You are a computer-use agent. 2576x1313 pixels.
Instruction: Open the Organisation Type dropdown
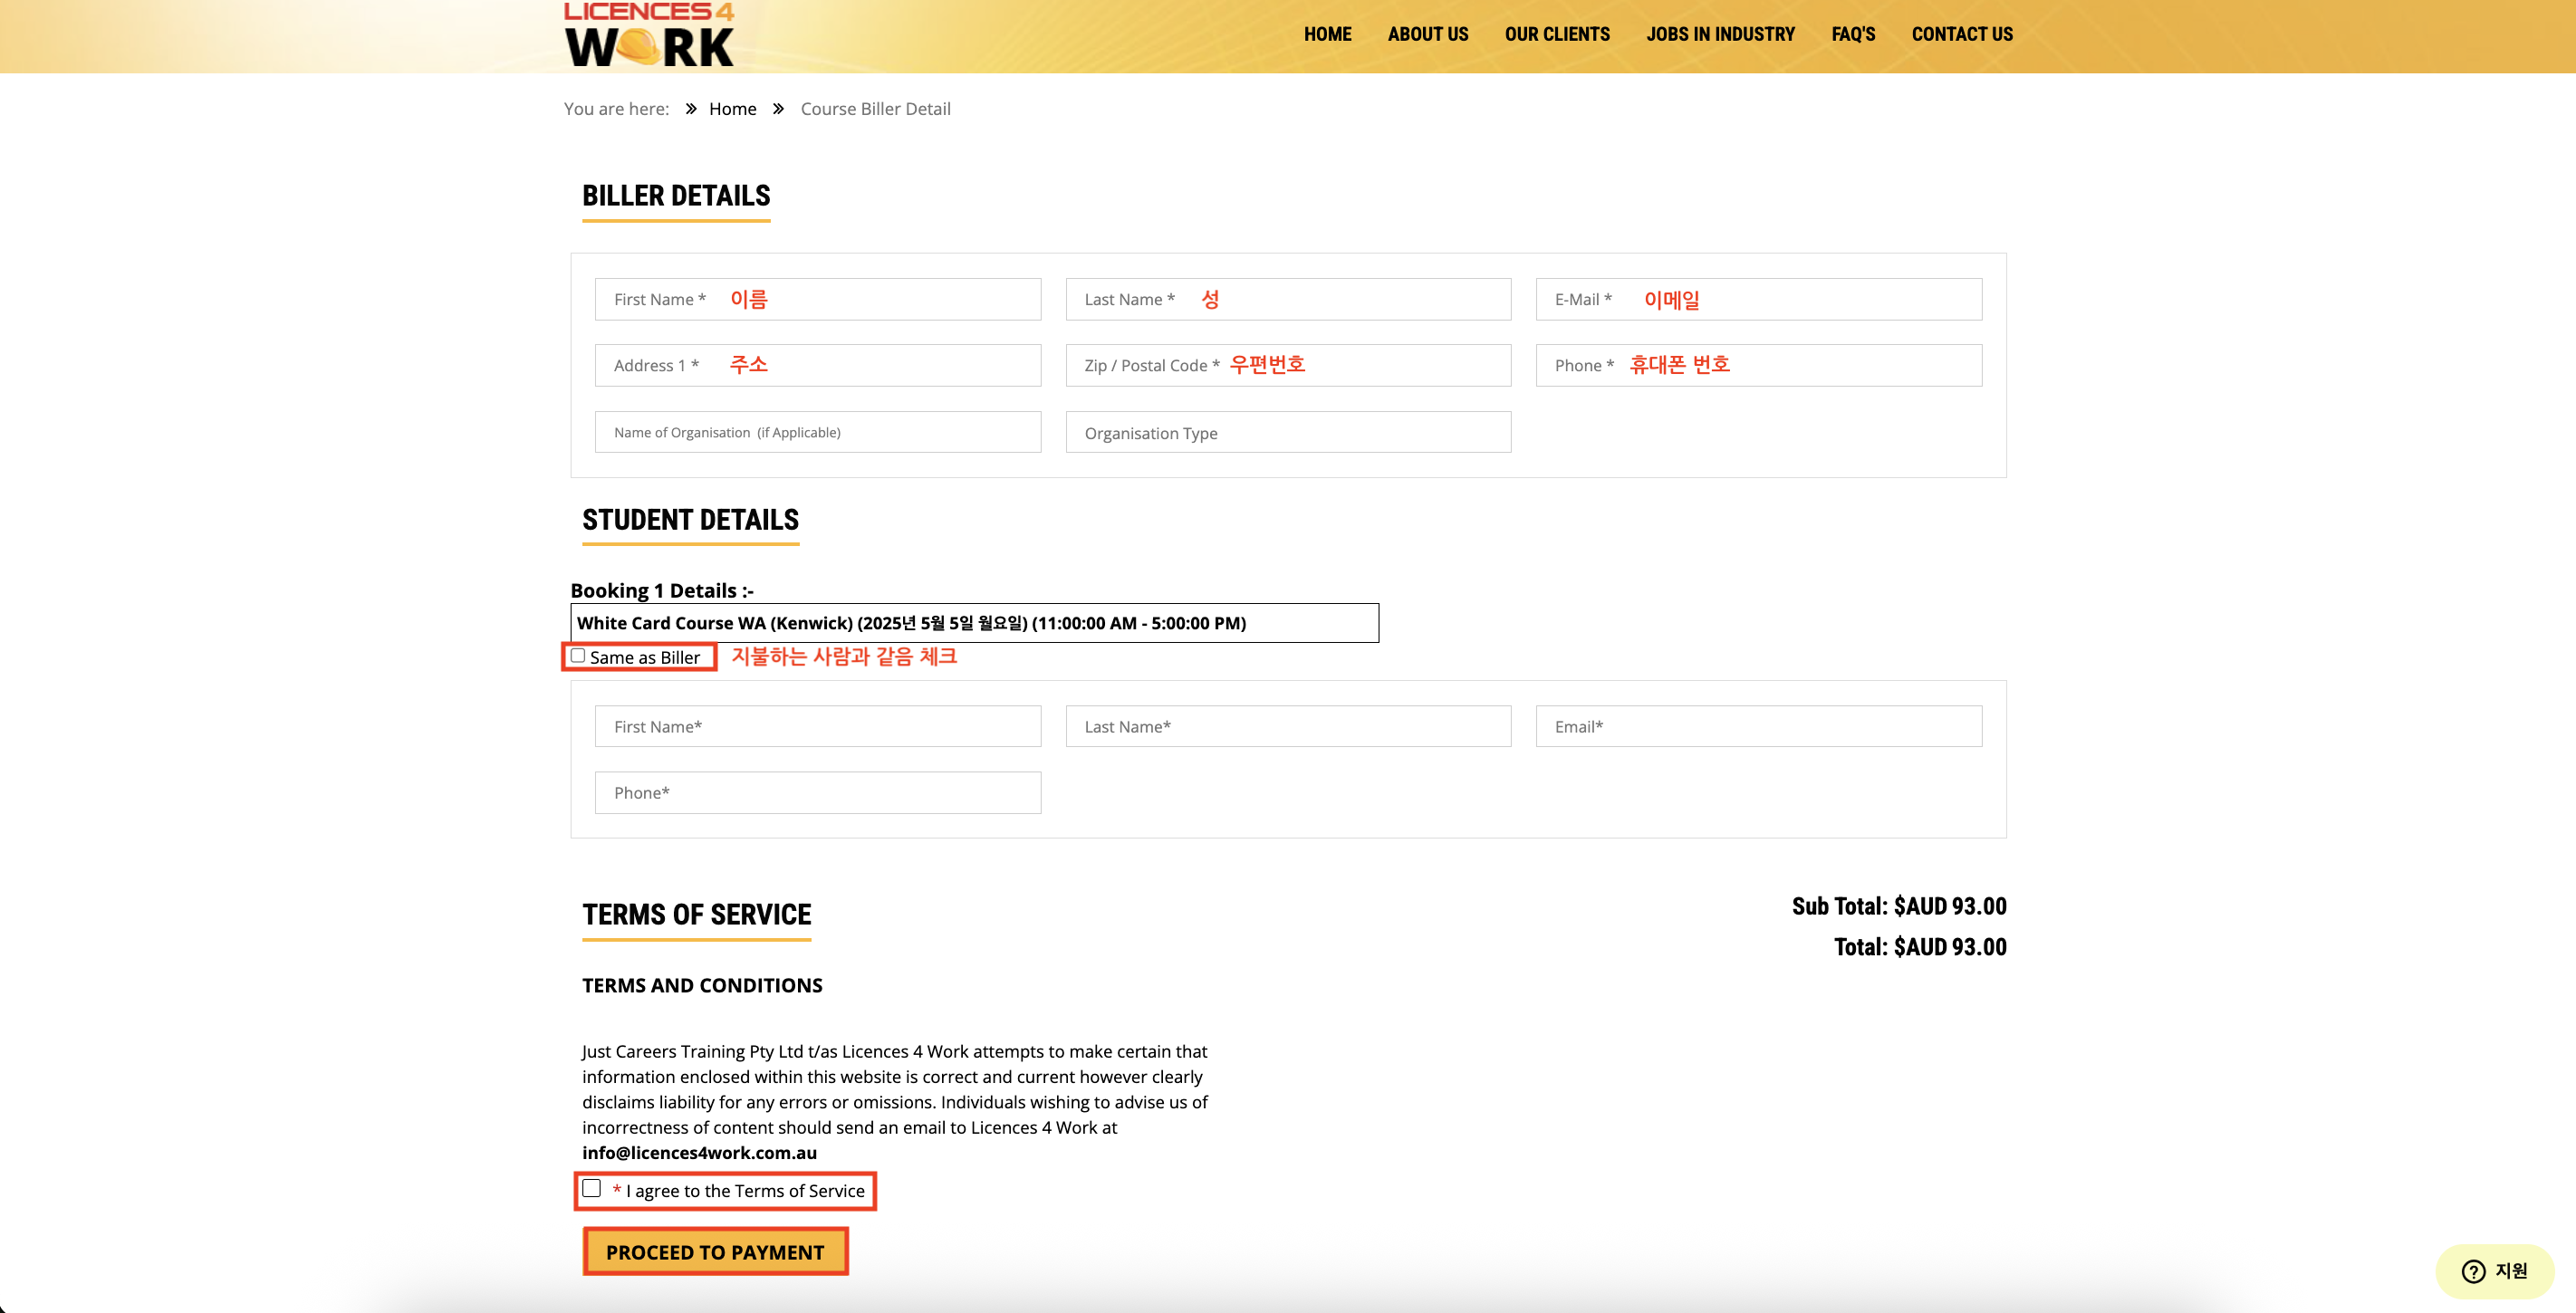click(1287, 433)
